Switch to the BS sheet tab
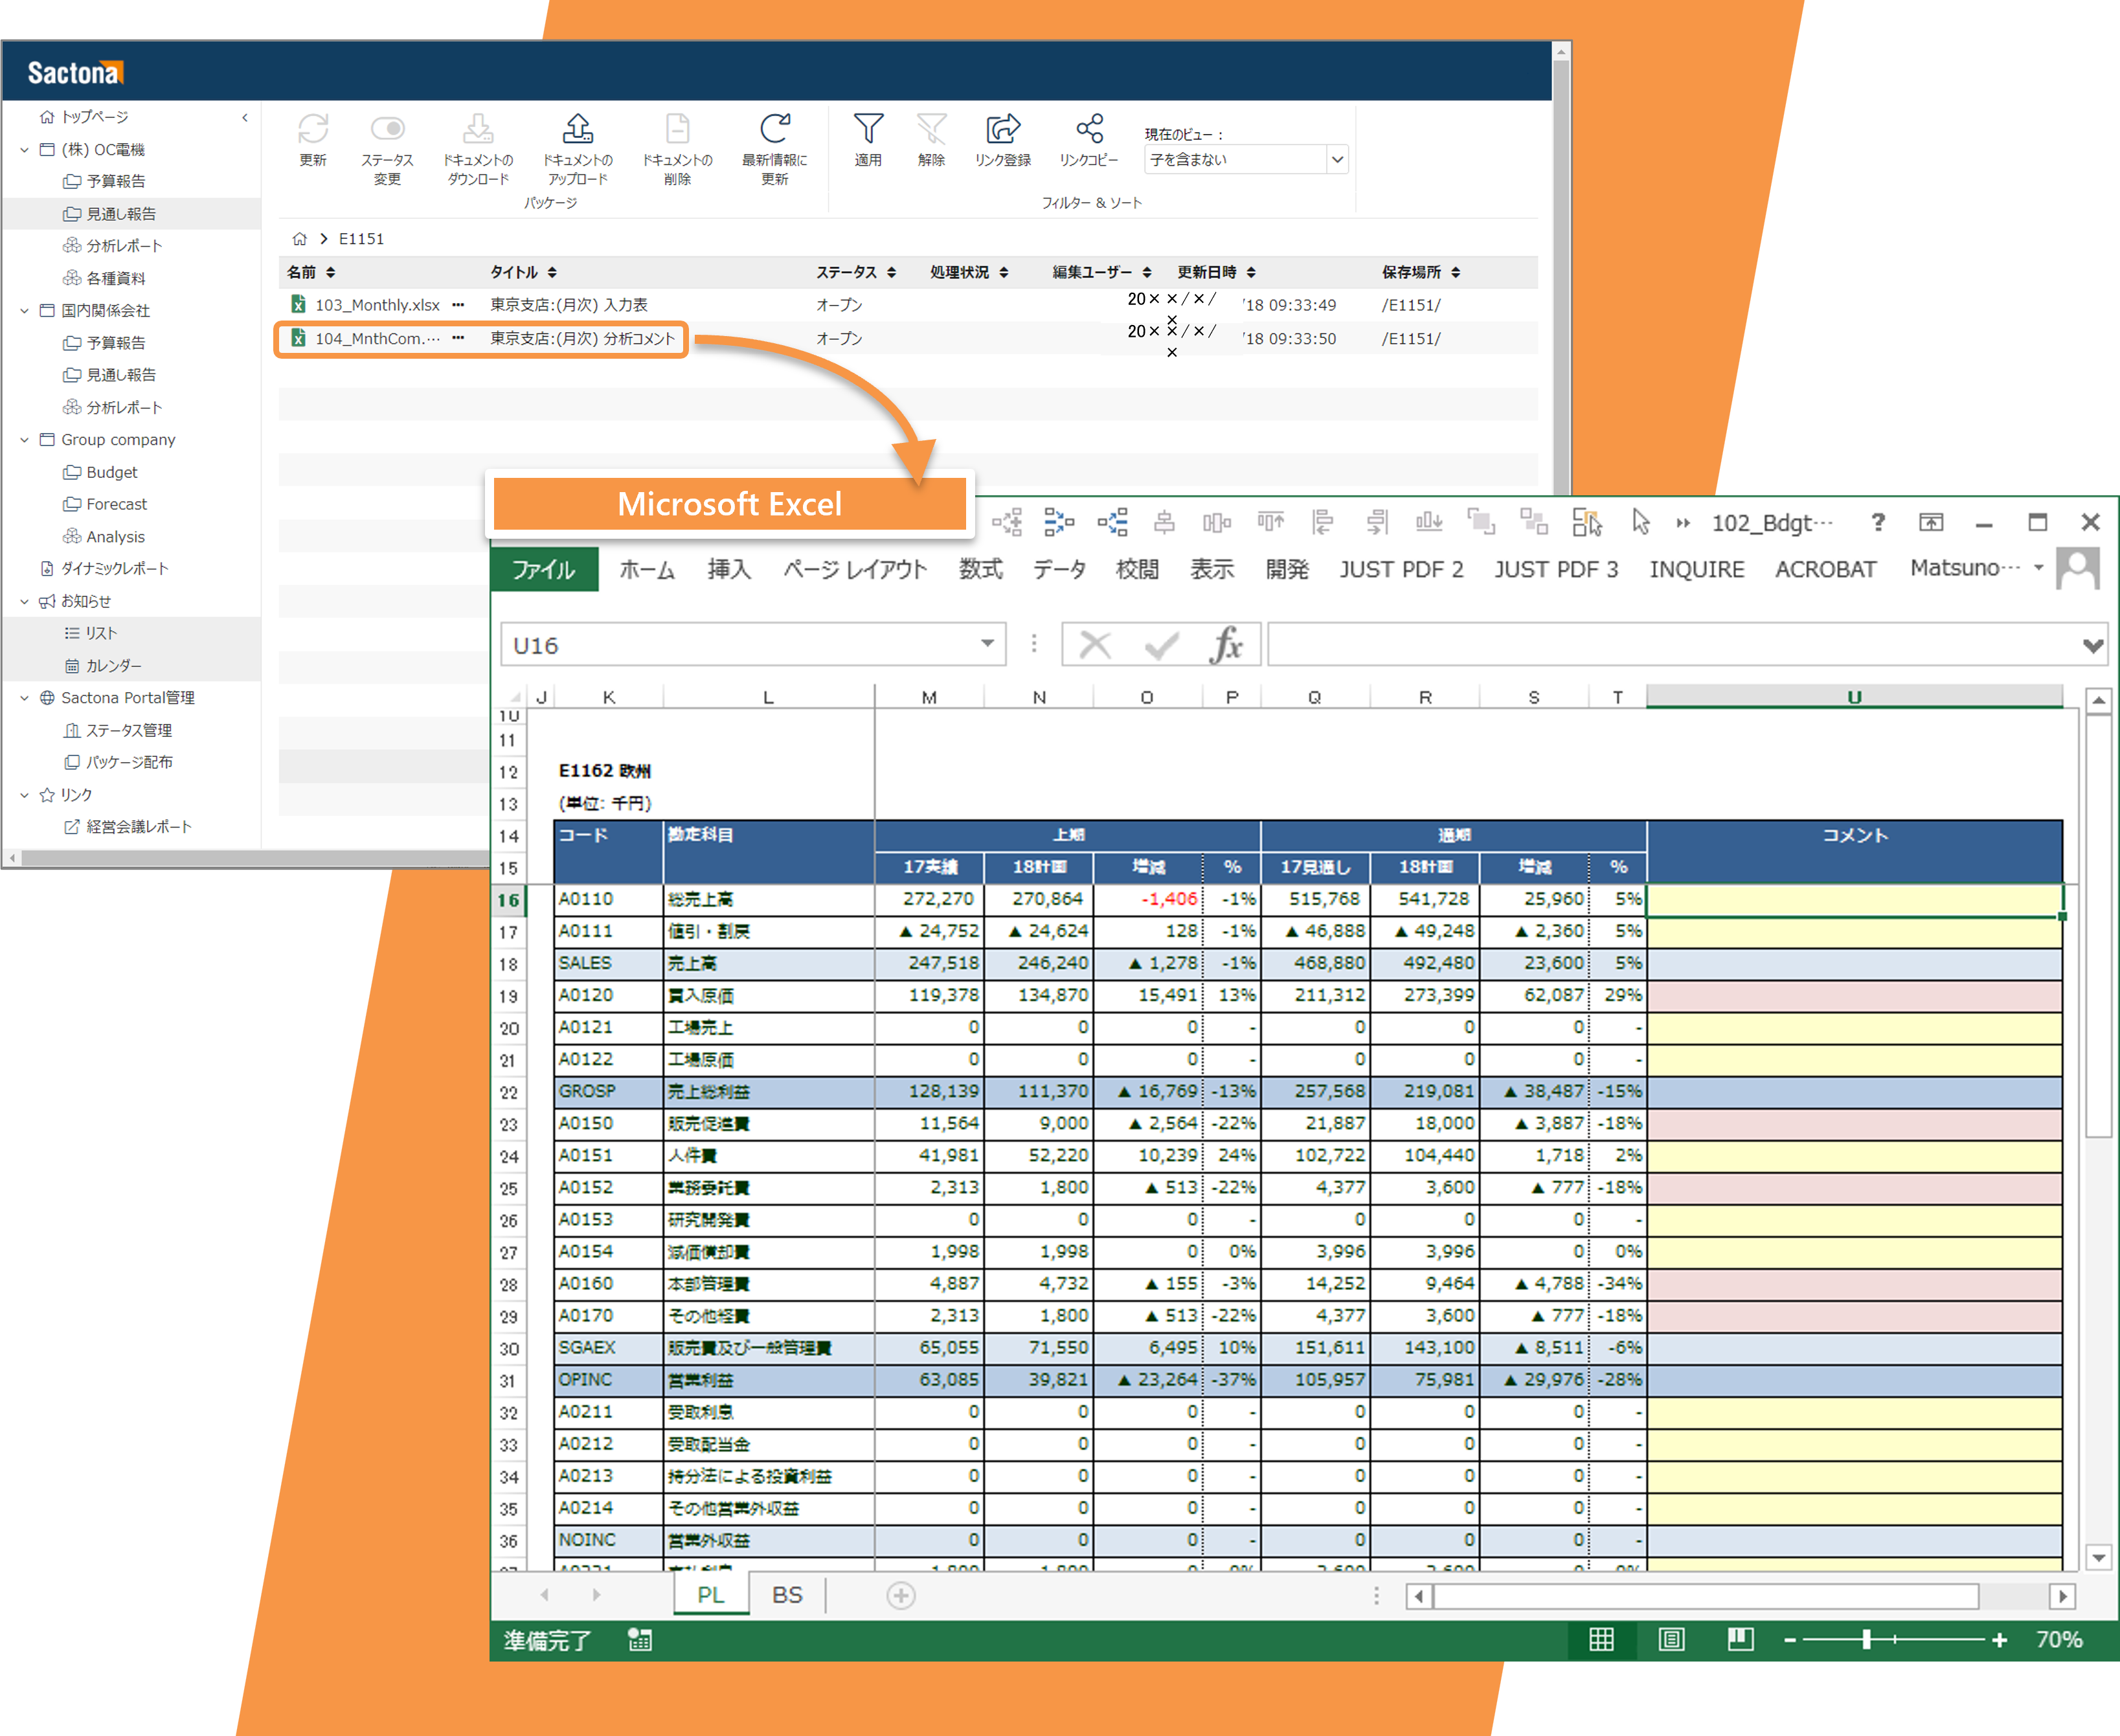 [787, 1595]
